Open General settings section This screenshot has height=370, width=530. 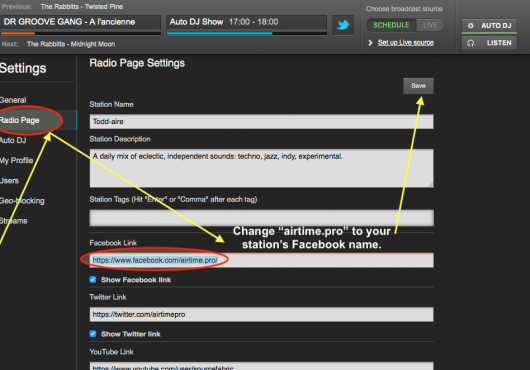13,100
